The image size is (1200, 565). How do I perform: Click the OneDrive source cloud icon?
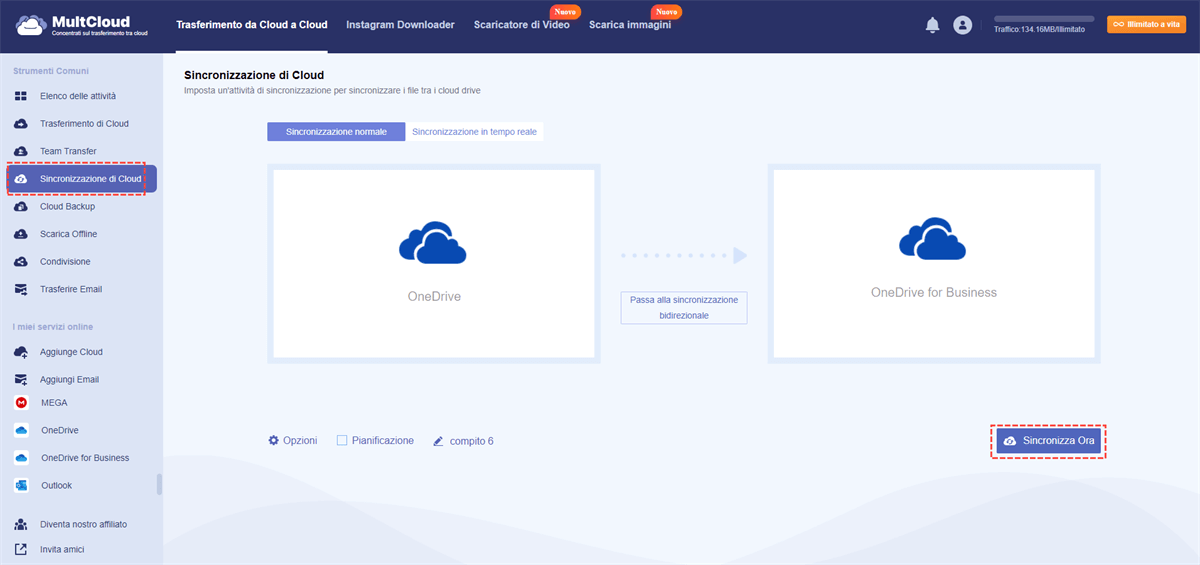pos(433,245)
